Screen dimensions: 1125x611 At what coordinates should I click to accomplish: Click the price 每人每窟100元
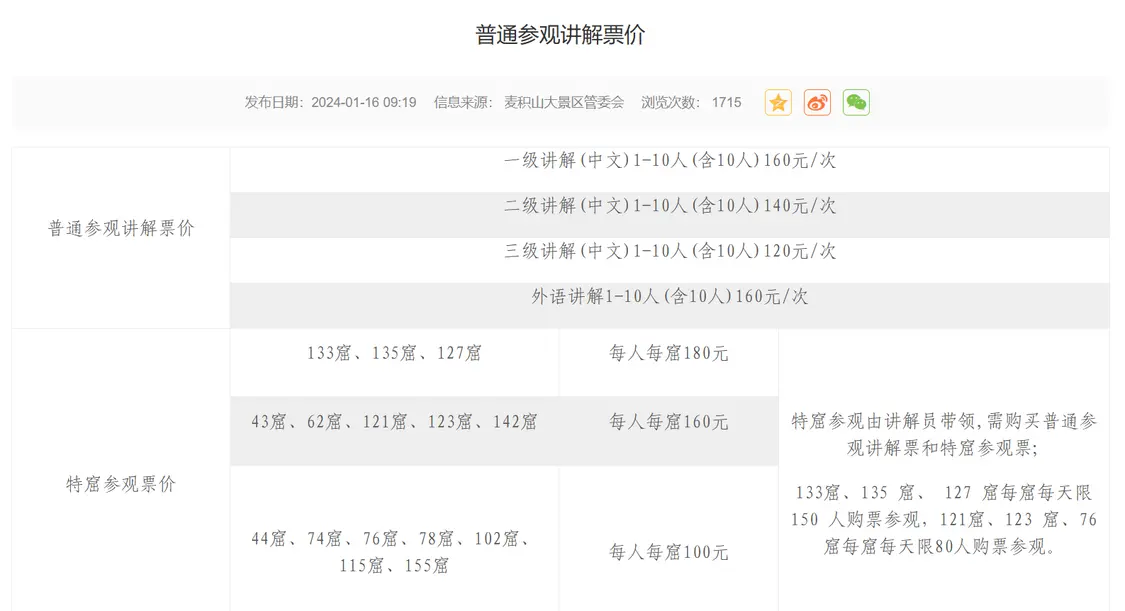click(669, 552)
